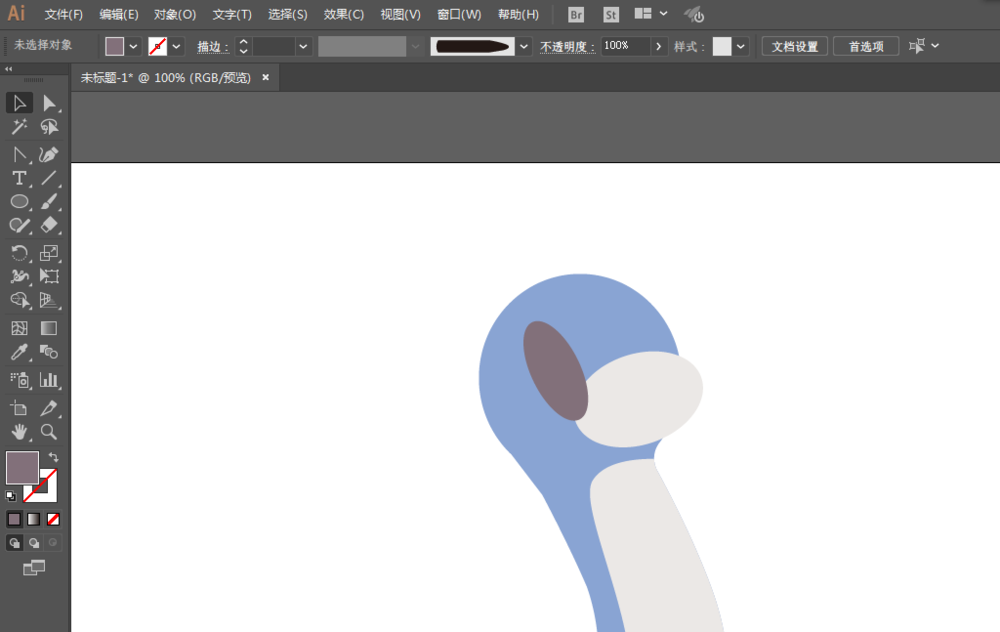The image size is (1000, 632).
Task: Open Adobe Stock (St) button
Action: pos(611,14)
